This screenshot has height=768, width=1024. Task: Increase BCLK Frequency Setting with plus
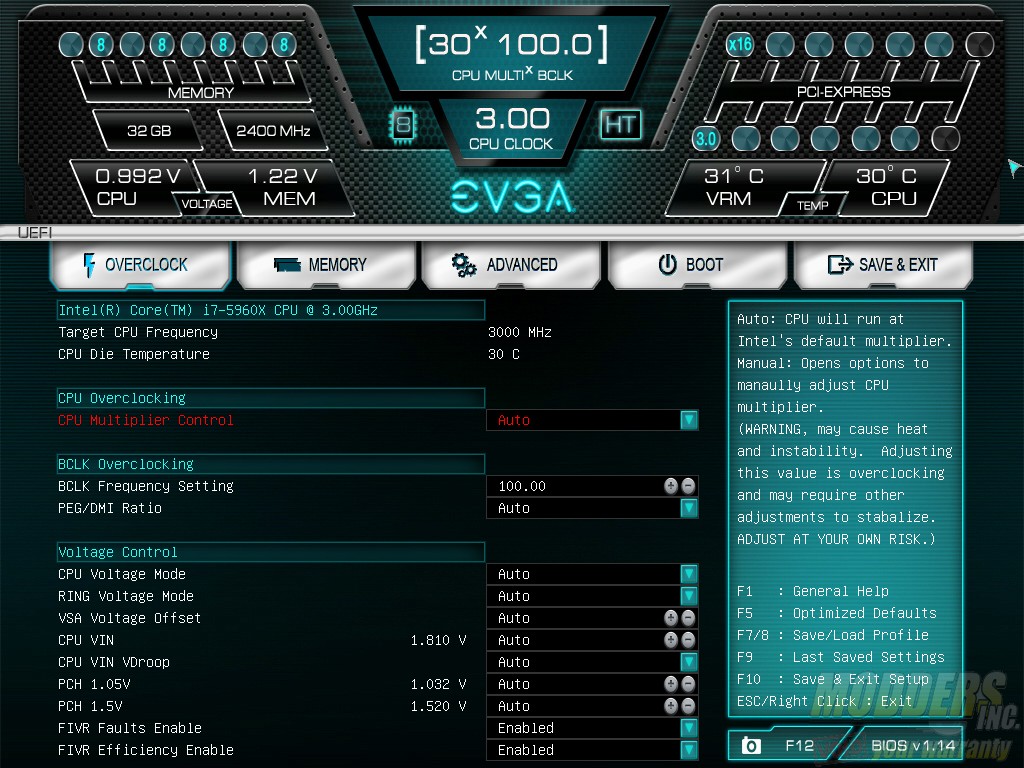pyautogui.click(x=671, y=486)
